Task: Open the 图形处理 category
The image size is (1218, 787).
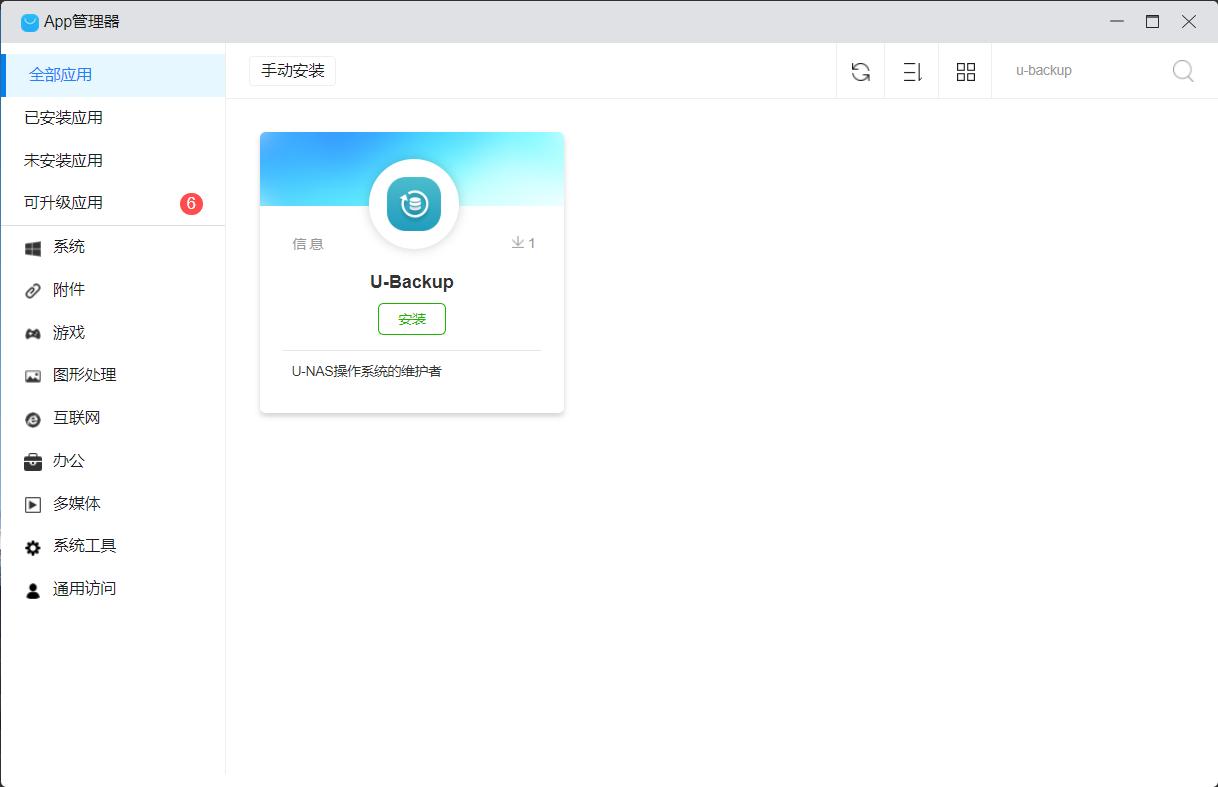Action: tap(84, 375)
